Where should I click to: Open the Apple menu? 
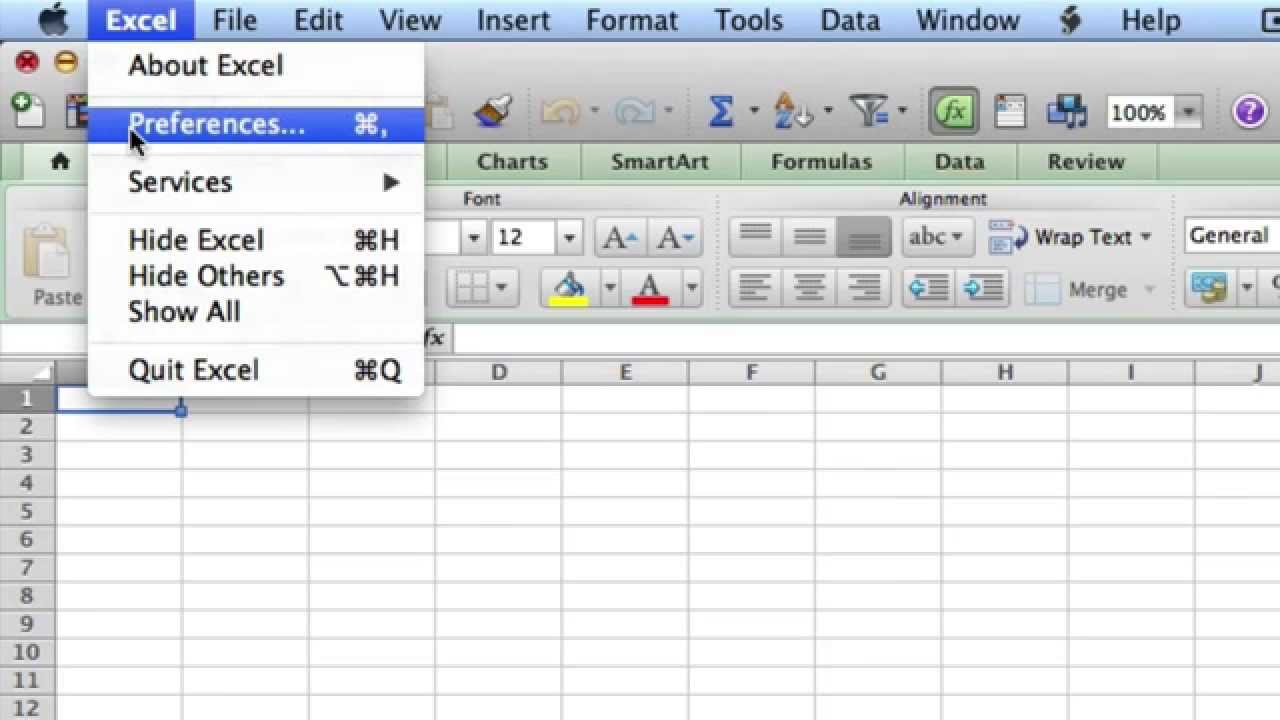(x=53, y=19)
